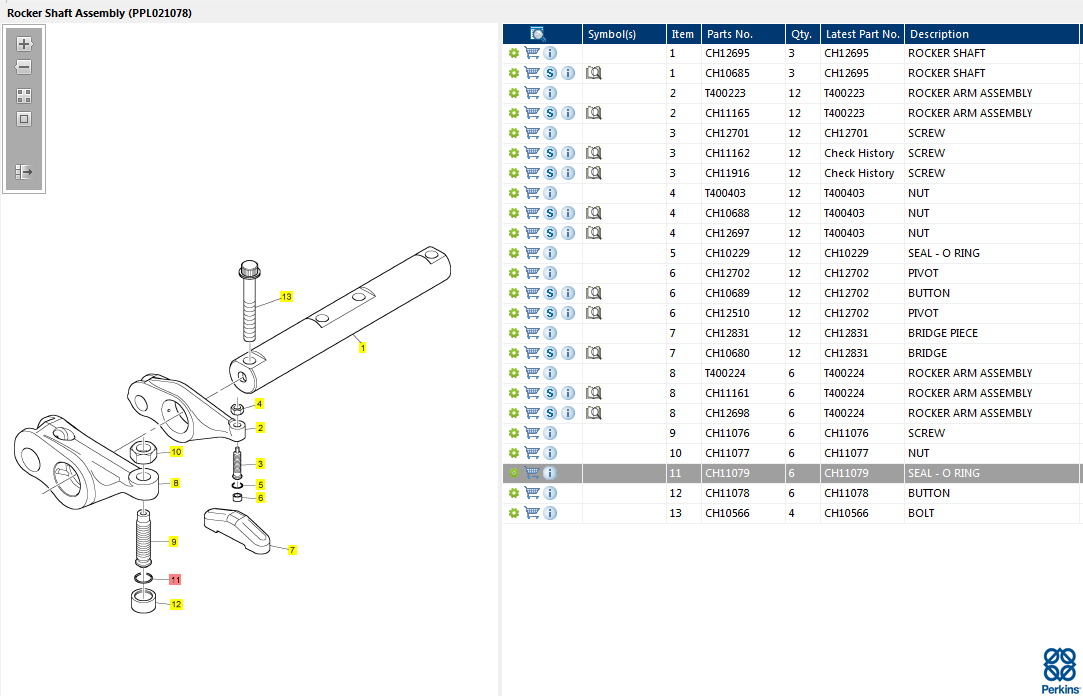The image size is (1083, 696).
Task: Click the search icon in the table header
Action: point(538,34)
